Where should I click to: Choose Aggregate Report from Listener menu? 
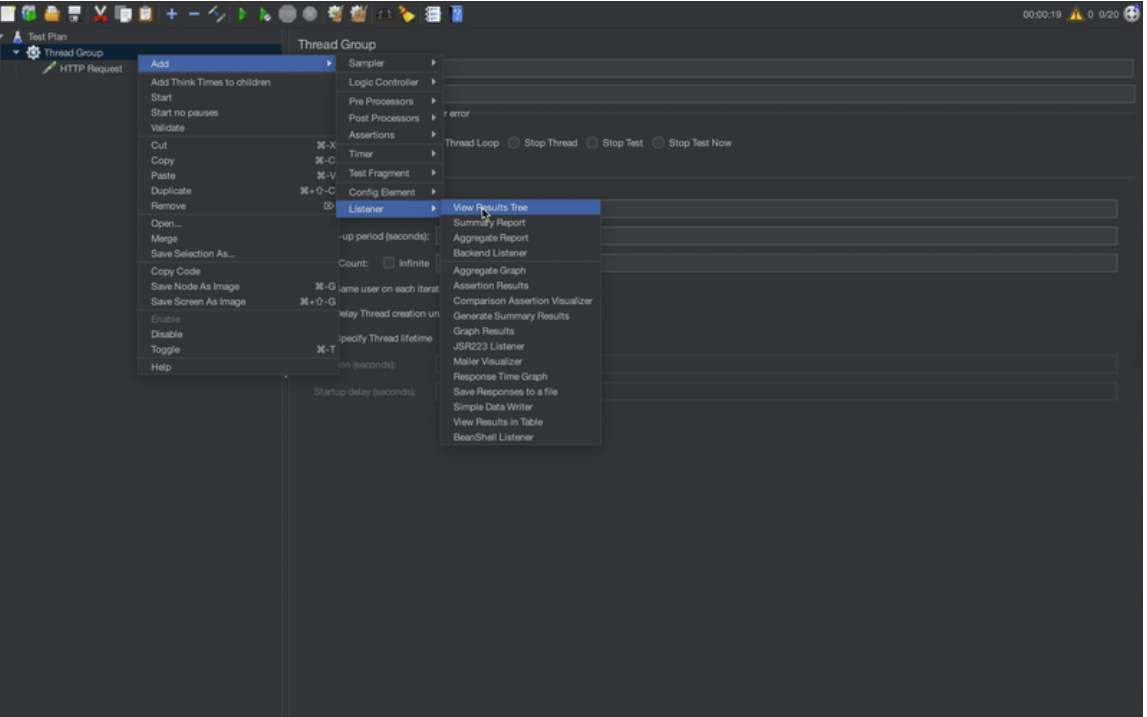coord(490,238)
